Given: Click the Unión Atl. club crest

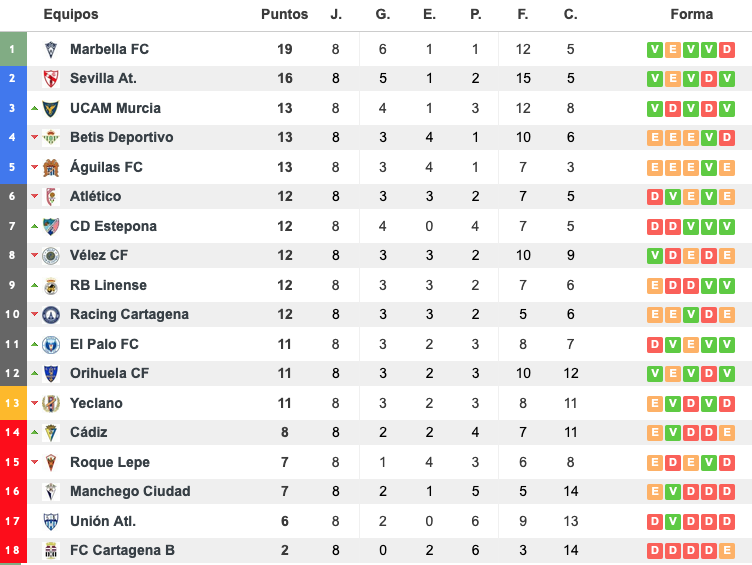Looking at the screenshot, I should pyautogui.click(x=51, y=521).
